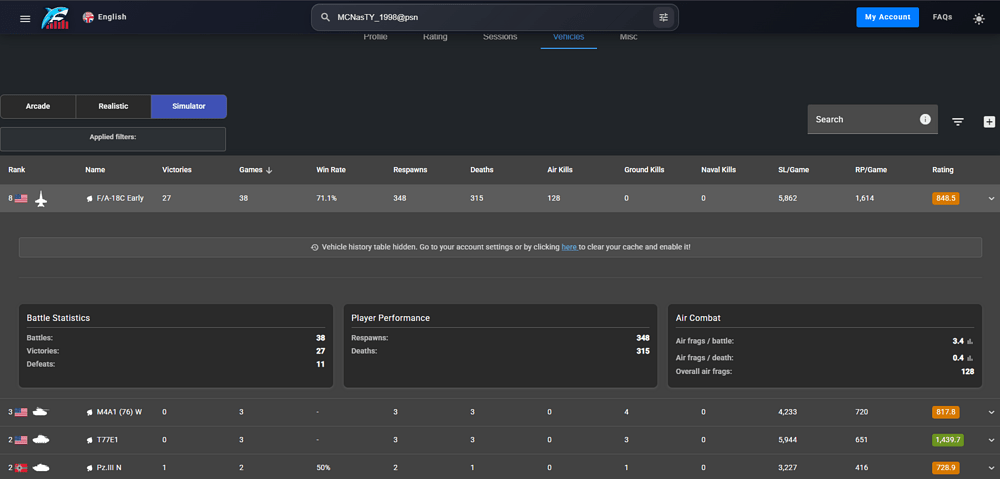
Task: Collapse the F/A-18C Early row details
Action: pos(991,199)
